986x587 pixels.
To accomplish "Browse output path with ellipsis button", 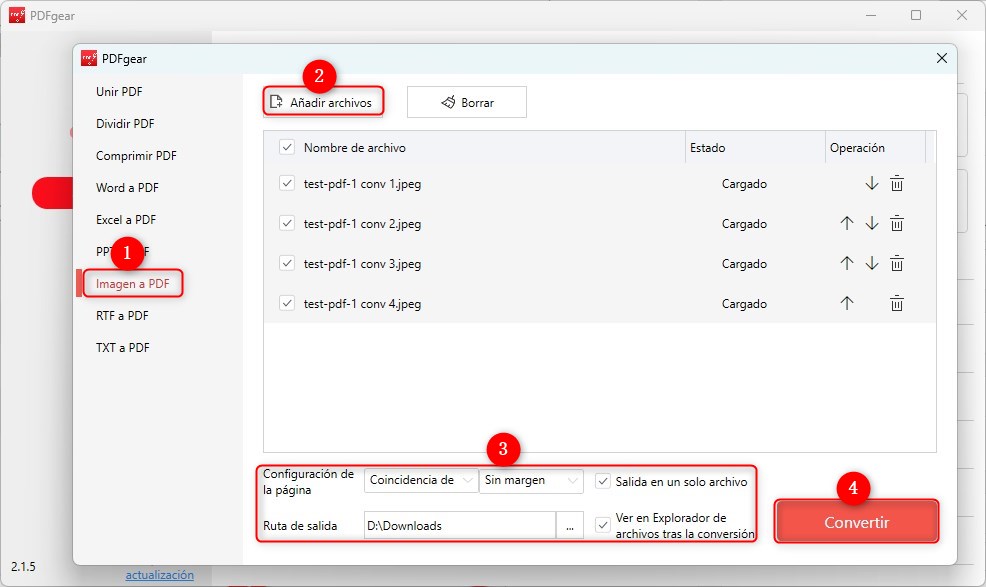I will (x=570, y=525).
